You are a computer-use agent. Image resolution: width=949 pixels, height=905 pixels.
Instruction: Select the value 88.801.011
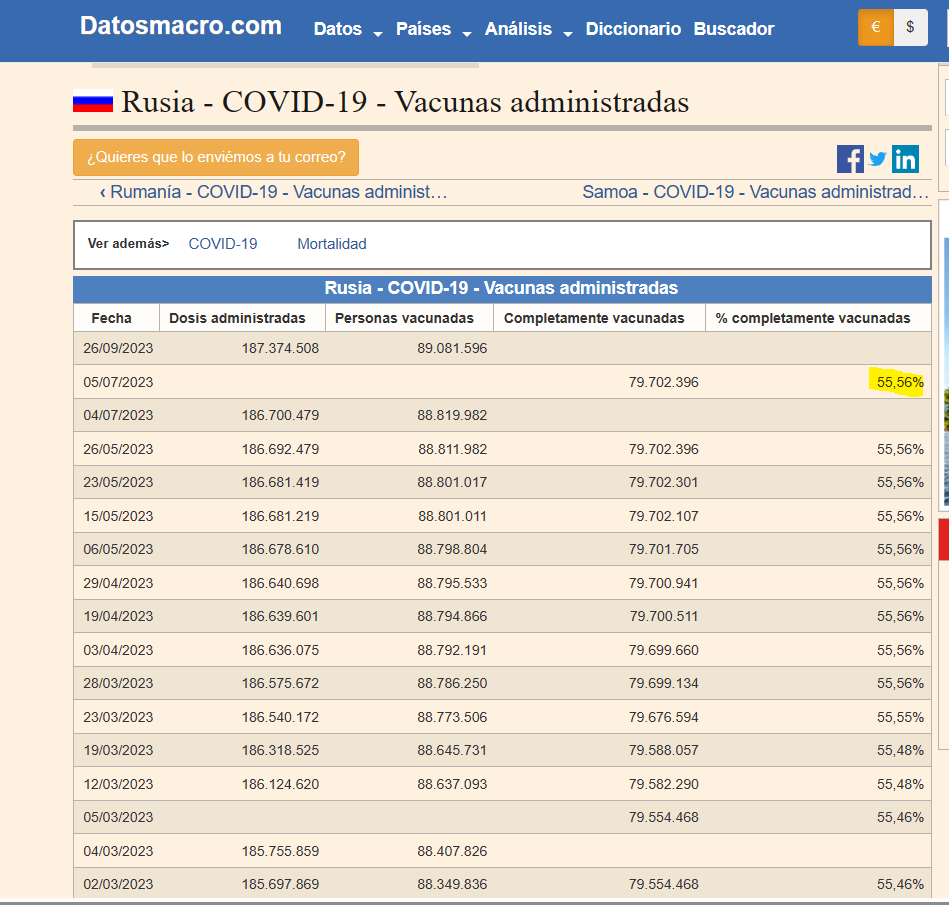(452, 516)
